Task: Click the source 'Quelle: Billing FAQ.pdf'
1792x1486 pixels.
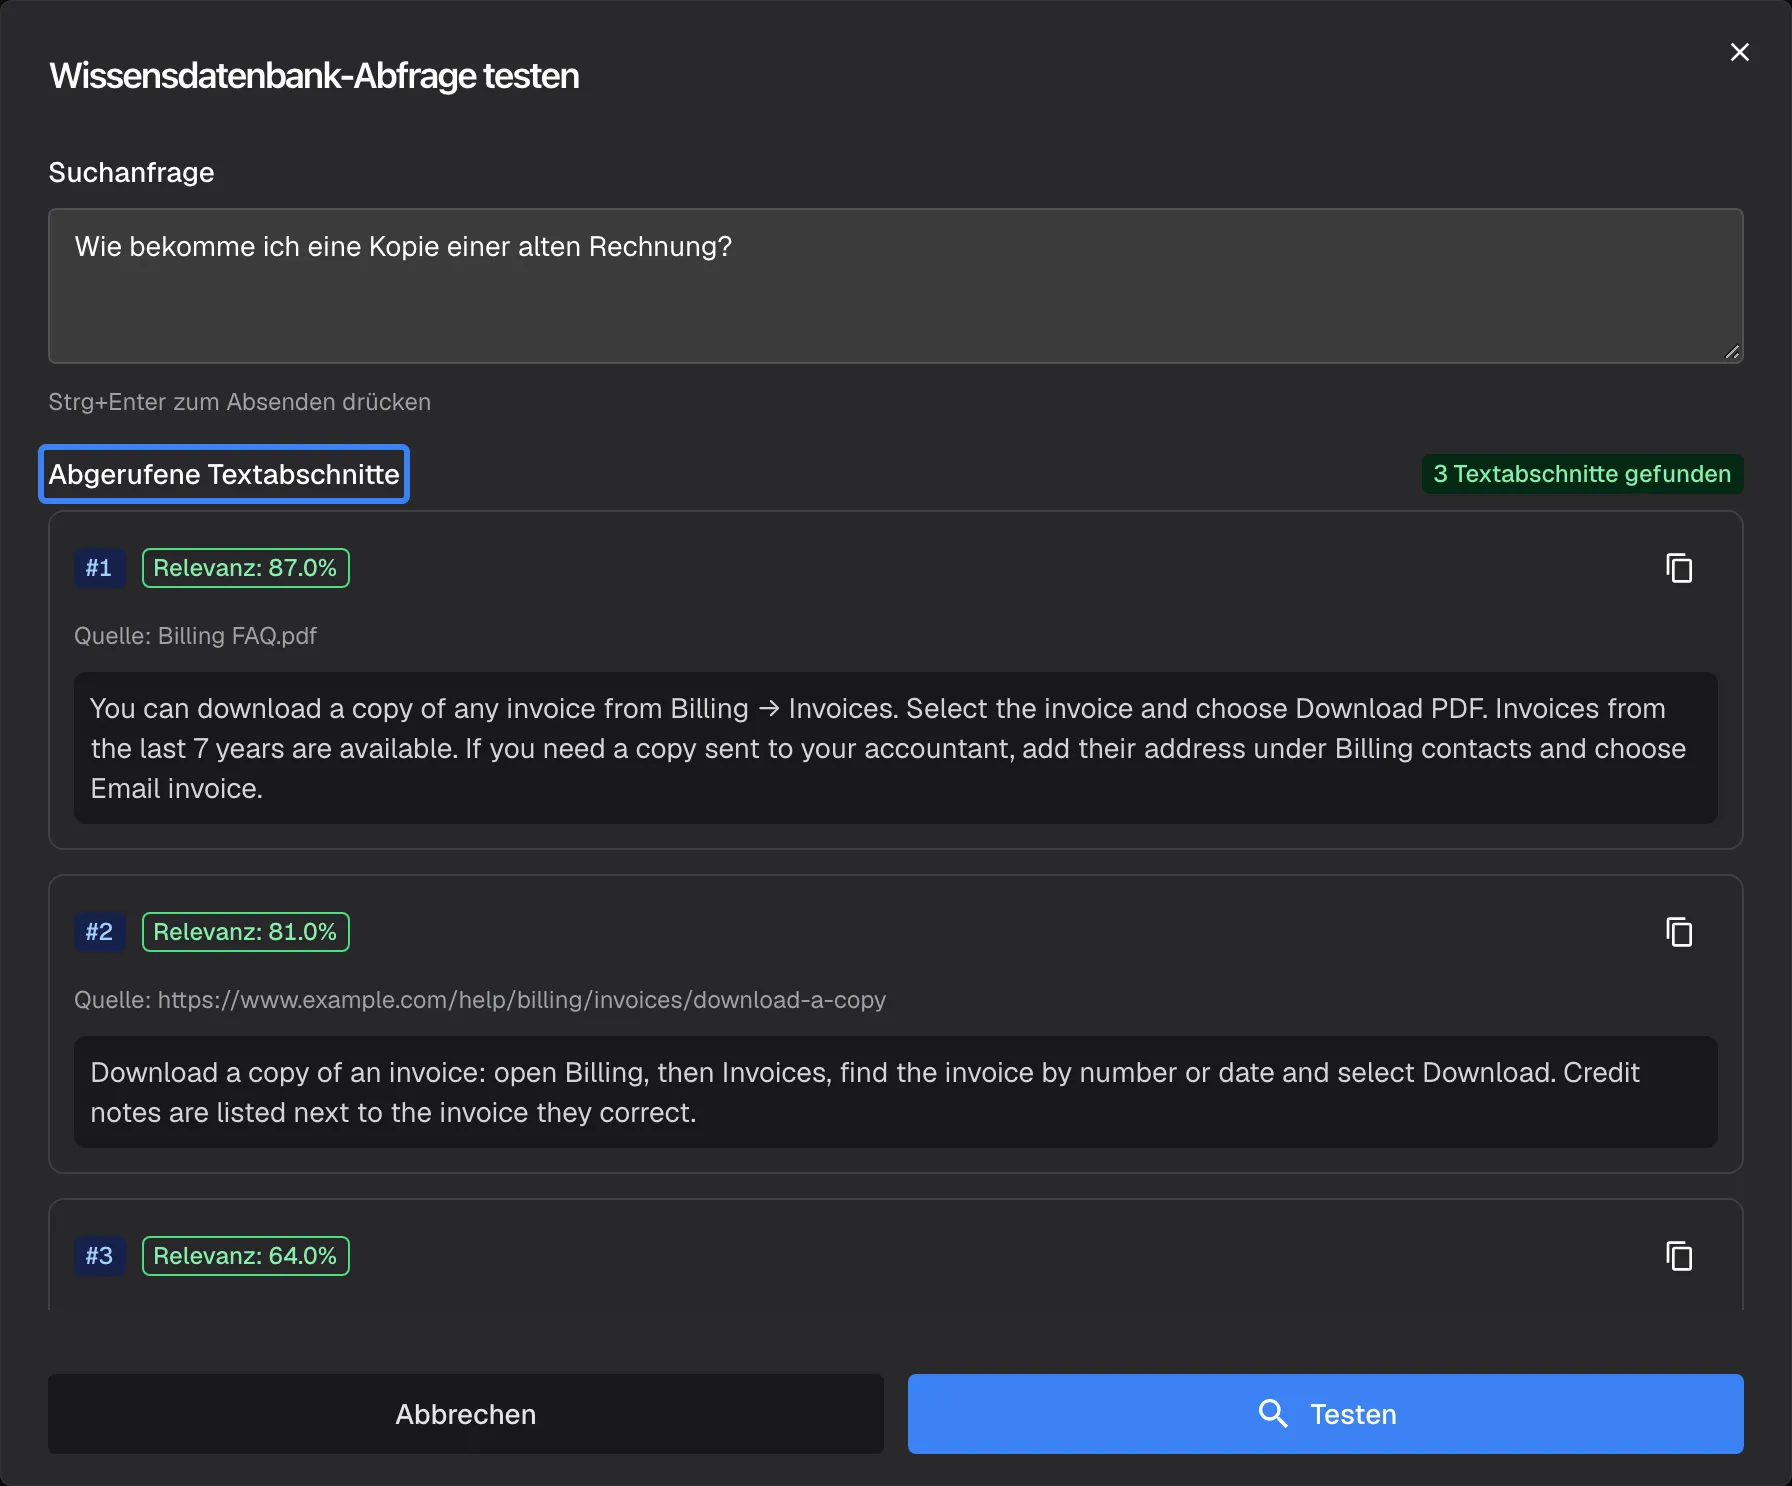Action: click(195, 636)
